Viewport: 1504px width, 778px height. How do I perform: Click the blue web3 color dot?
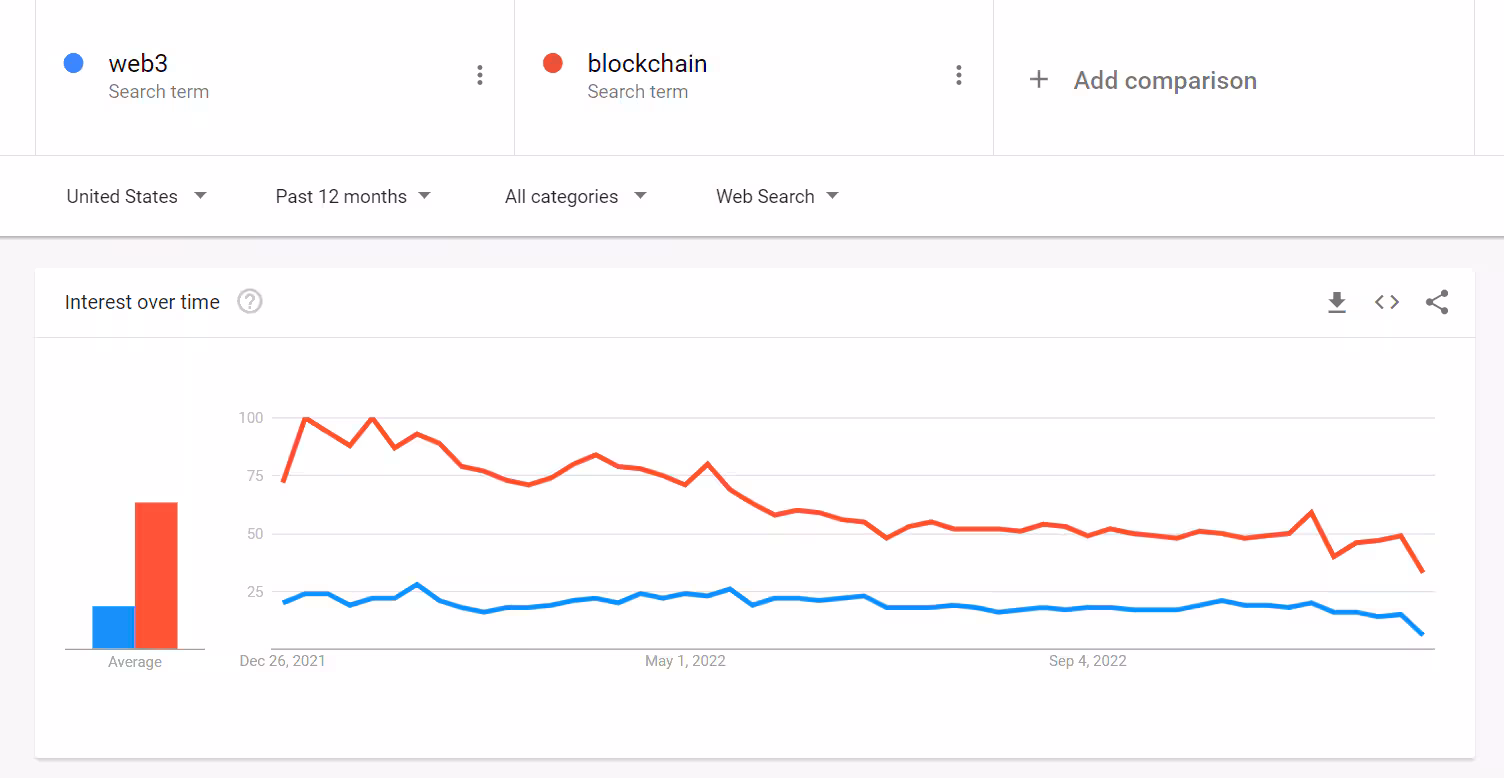click(73, 63)
